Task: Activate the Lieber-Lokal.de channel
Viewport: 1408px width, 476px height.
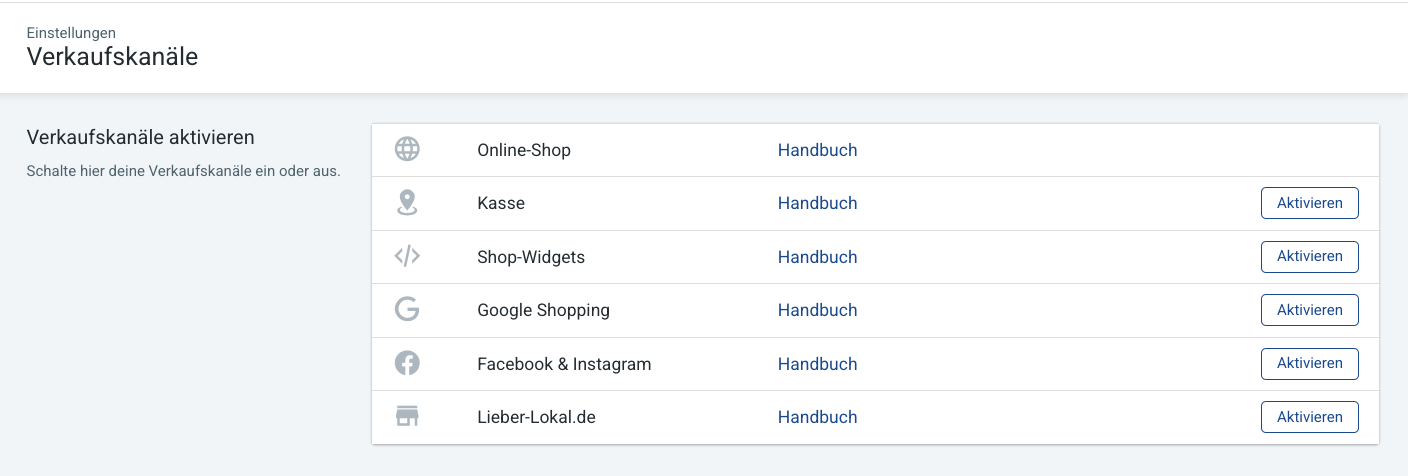Action: coord(1310,417)
